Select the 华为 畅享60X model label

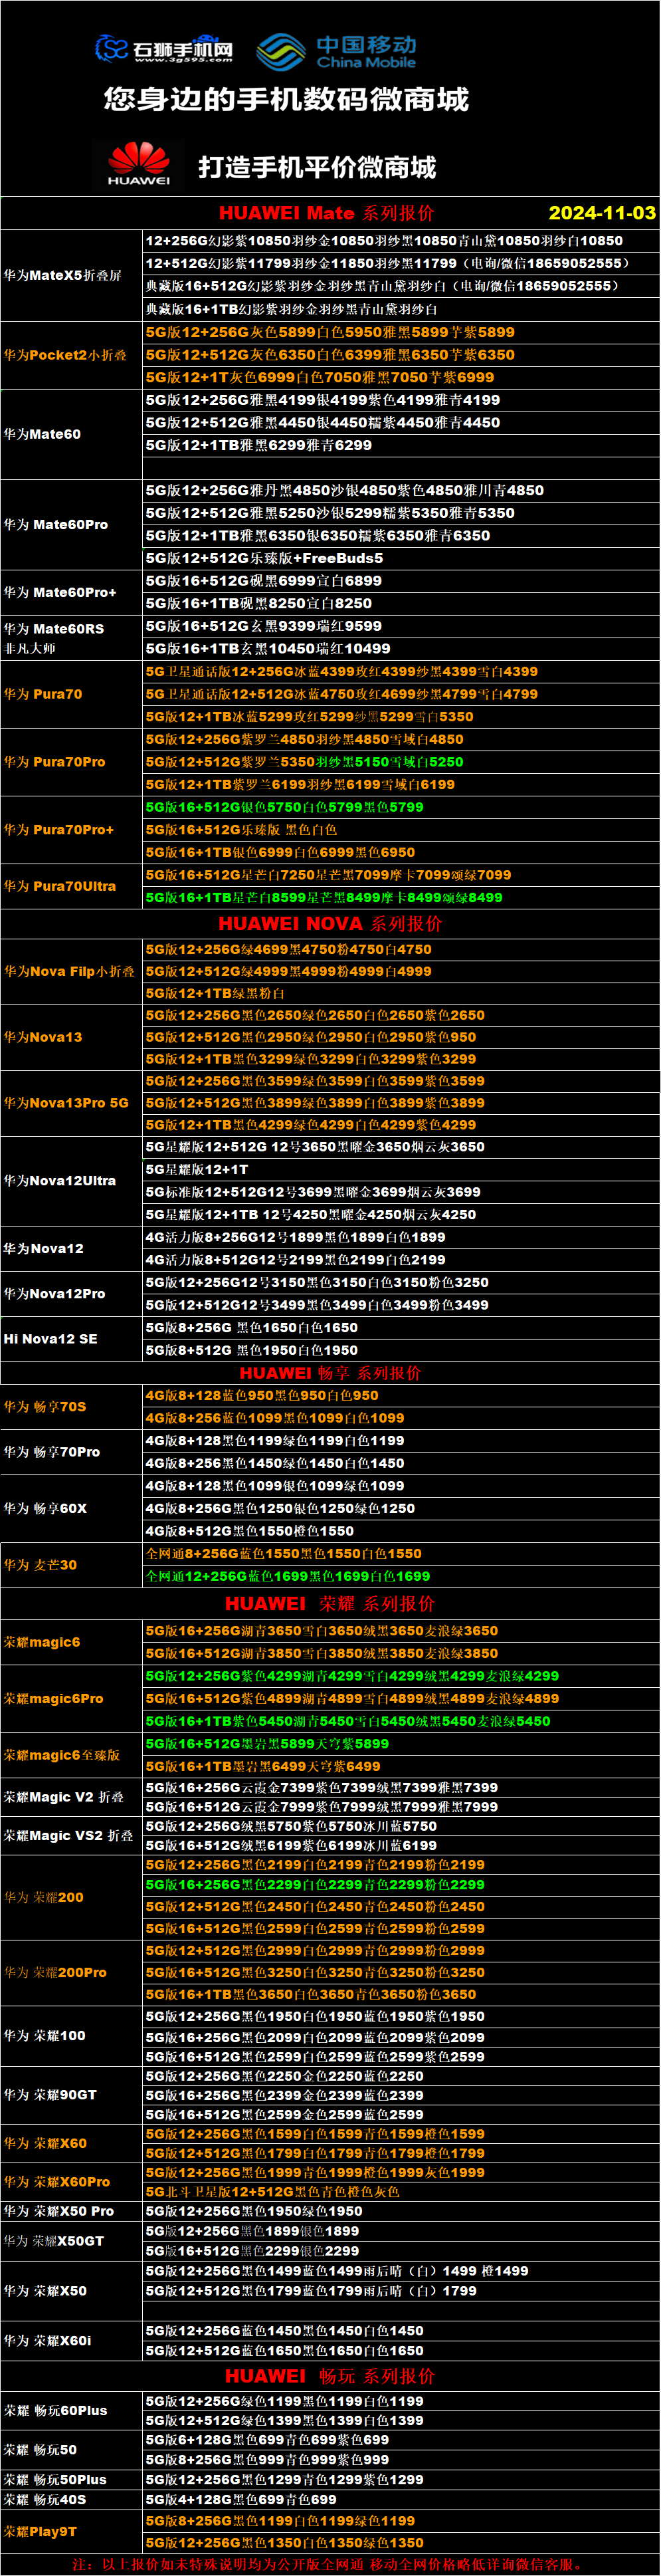pyautogui.click(x=45, y=1509)
